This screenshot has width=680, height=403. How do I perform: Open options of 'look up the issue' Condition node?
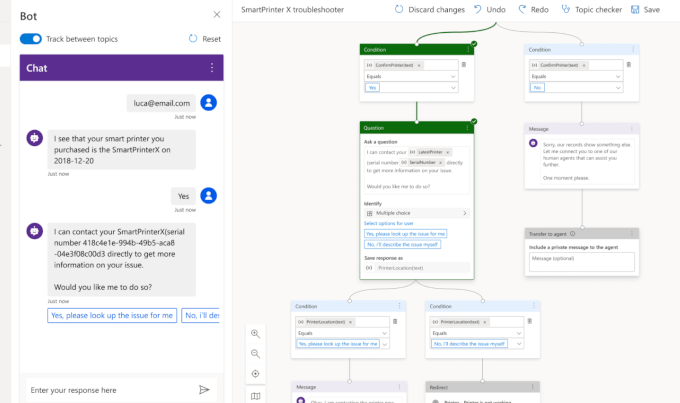[x=399, y=306]
